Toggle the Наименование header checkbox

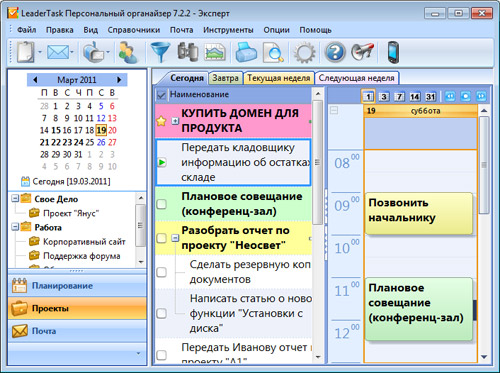(161, 95)
